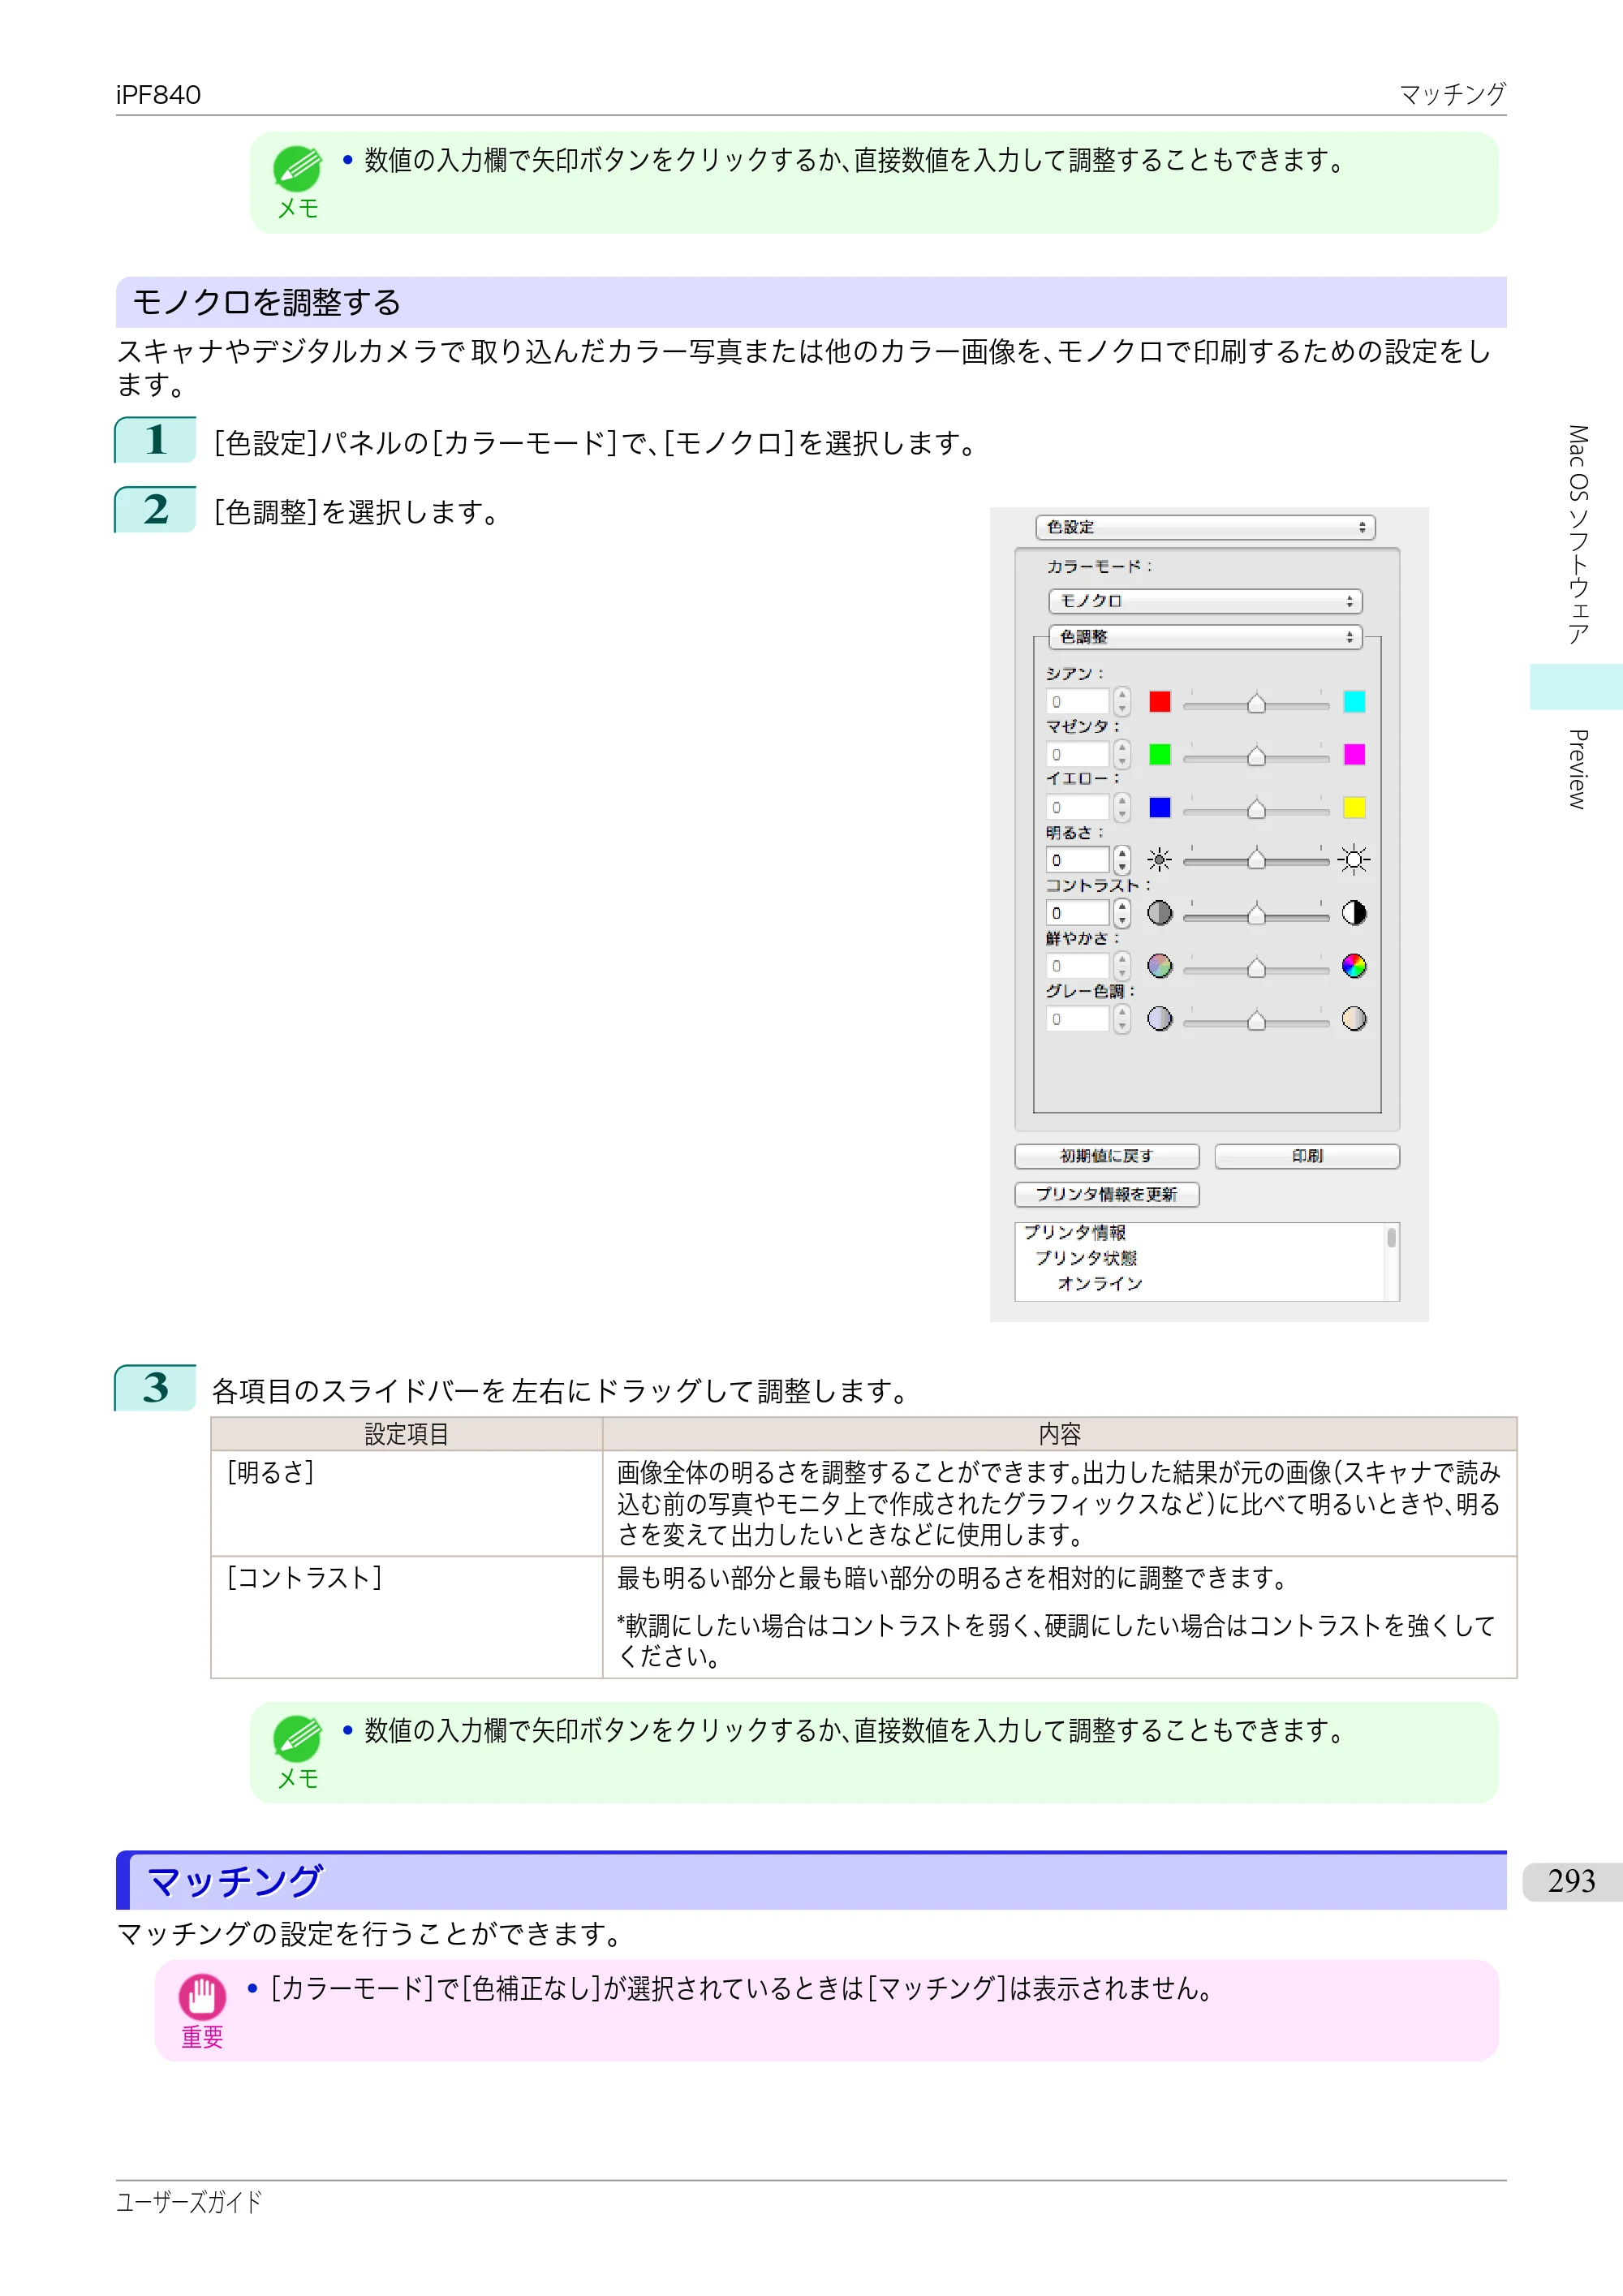
Task: Click the 初期値に戻す button
Action: click(x=1107, y=1156)
